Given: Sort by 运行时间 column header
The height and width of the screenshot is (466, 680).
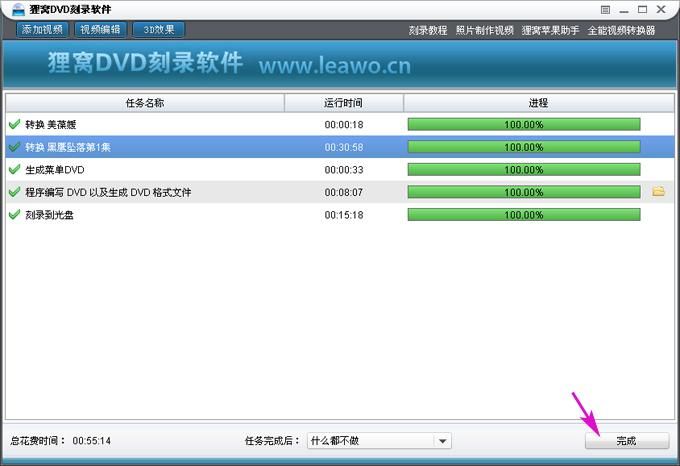Looking at the screenshot, I should (x=343, y=103).
